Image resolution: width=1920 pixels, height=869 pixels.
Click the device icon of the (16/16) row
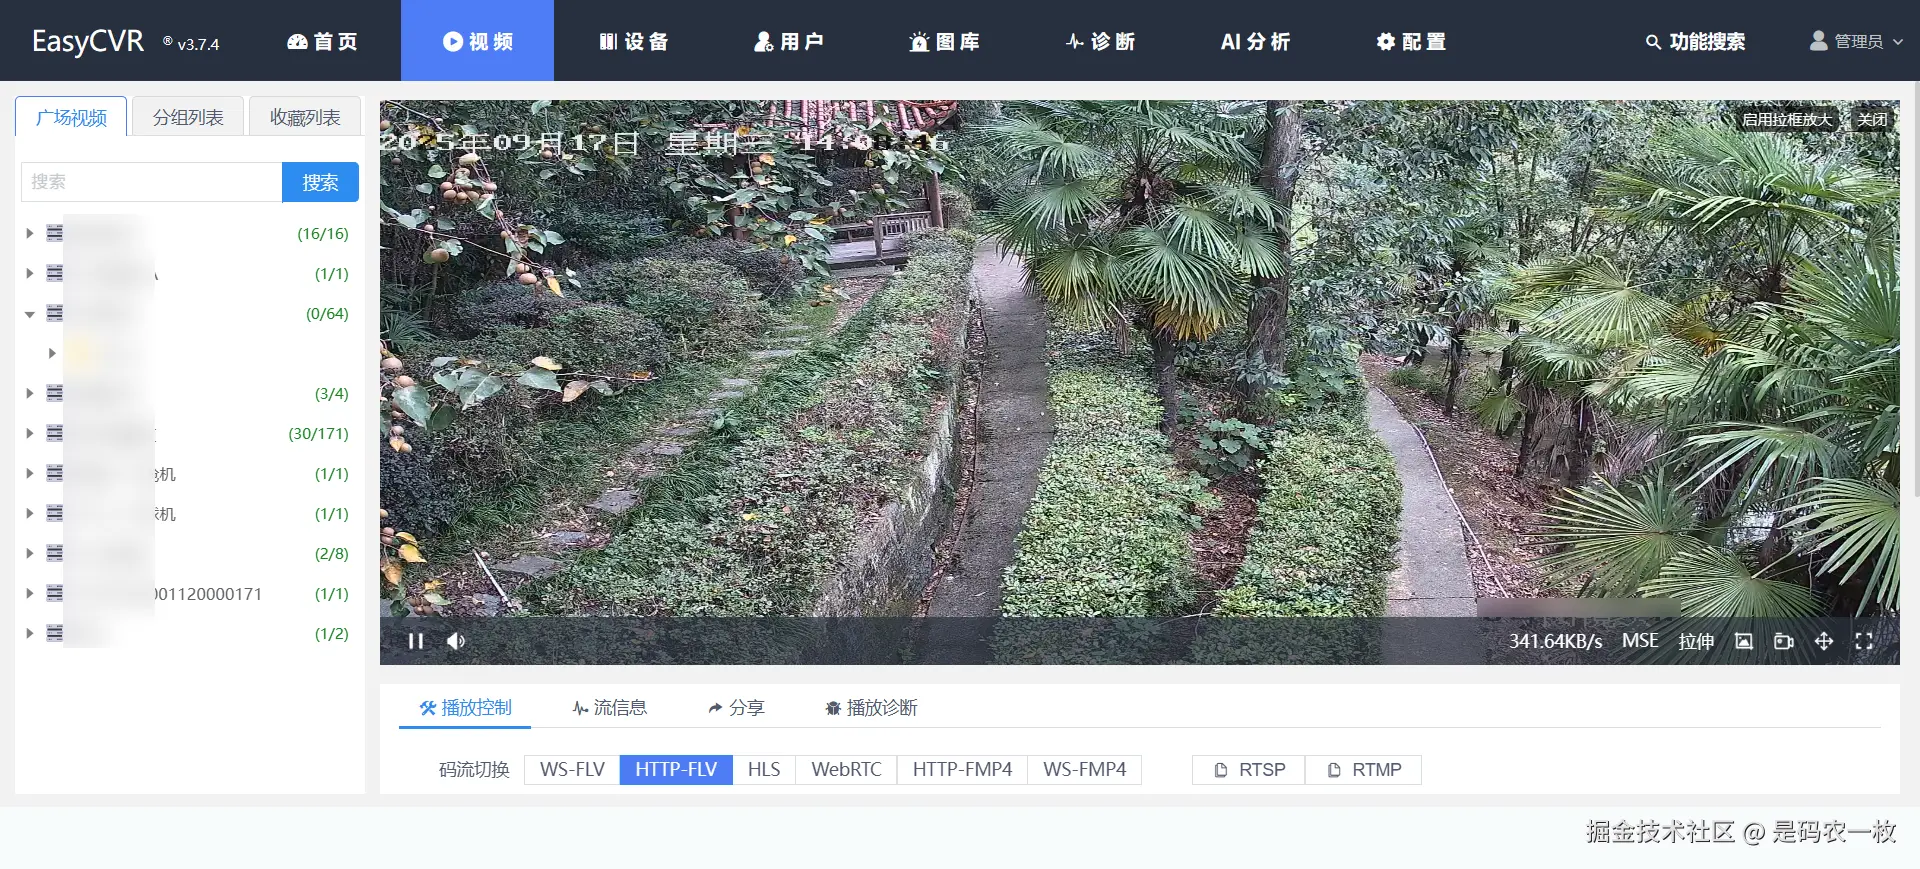[x=55, y=233]
